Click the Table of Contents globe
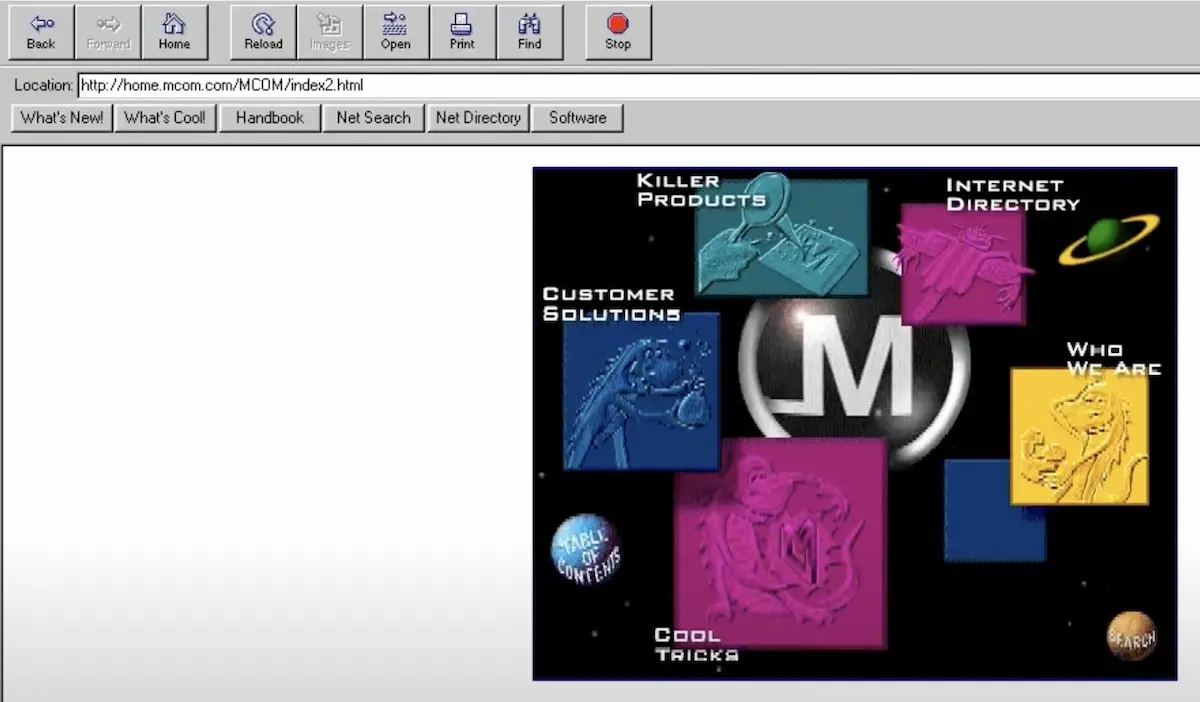Screen dimensions: 1200x702 click(x=587, y=549)
